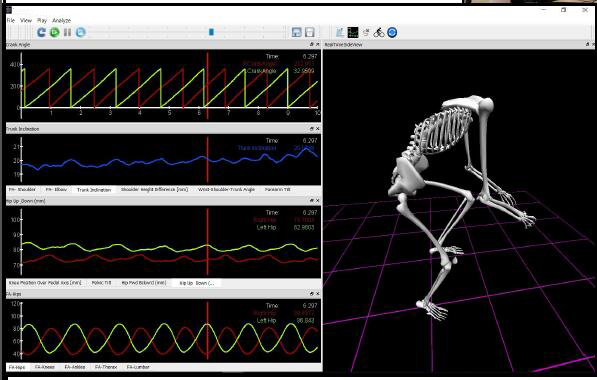Start playback with the green play button

click(x=54, y=33)
